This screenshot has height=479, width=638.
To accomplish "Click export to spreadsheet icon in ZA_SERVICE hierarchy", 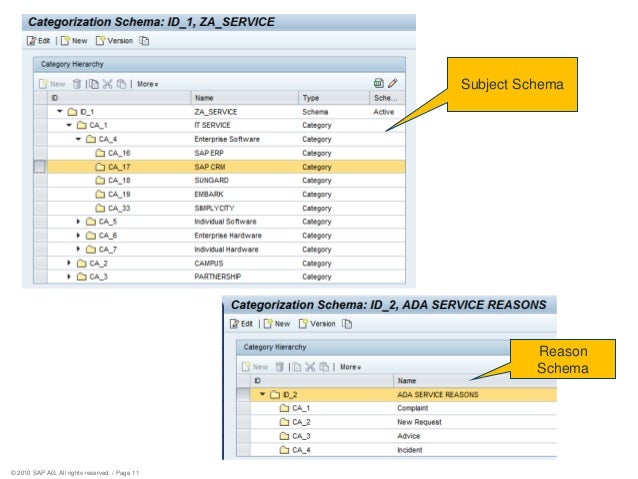I will (378, 83).
